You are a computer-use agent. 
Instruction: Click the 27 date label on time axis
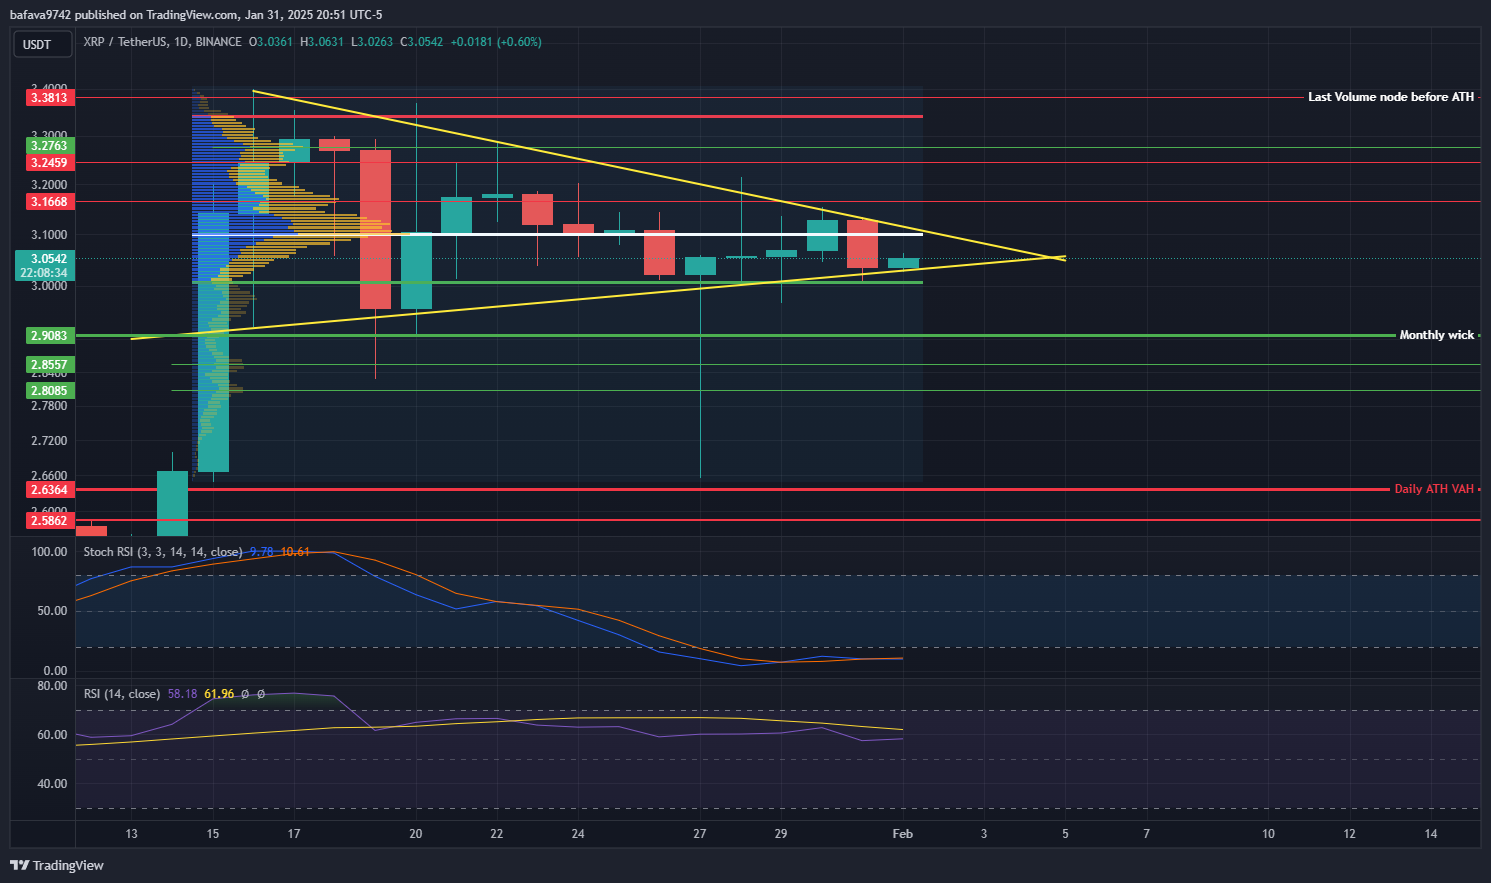[700, 834]
